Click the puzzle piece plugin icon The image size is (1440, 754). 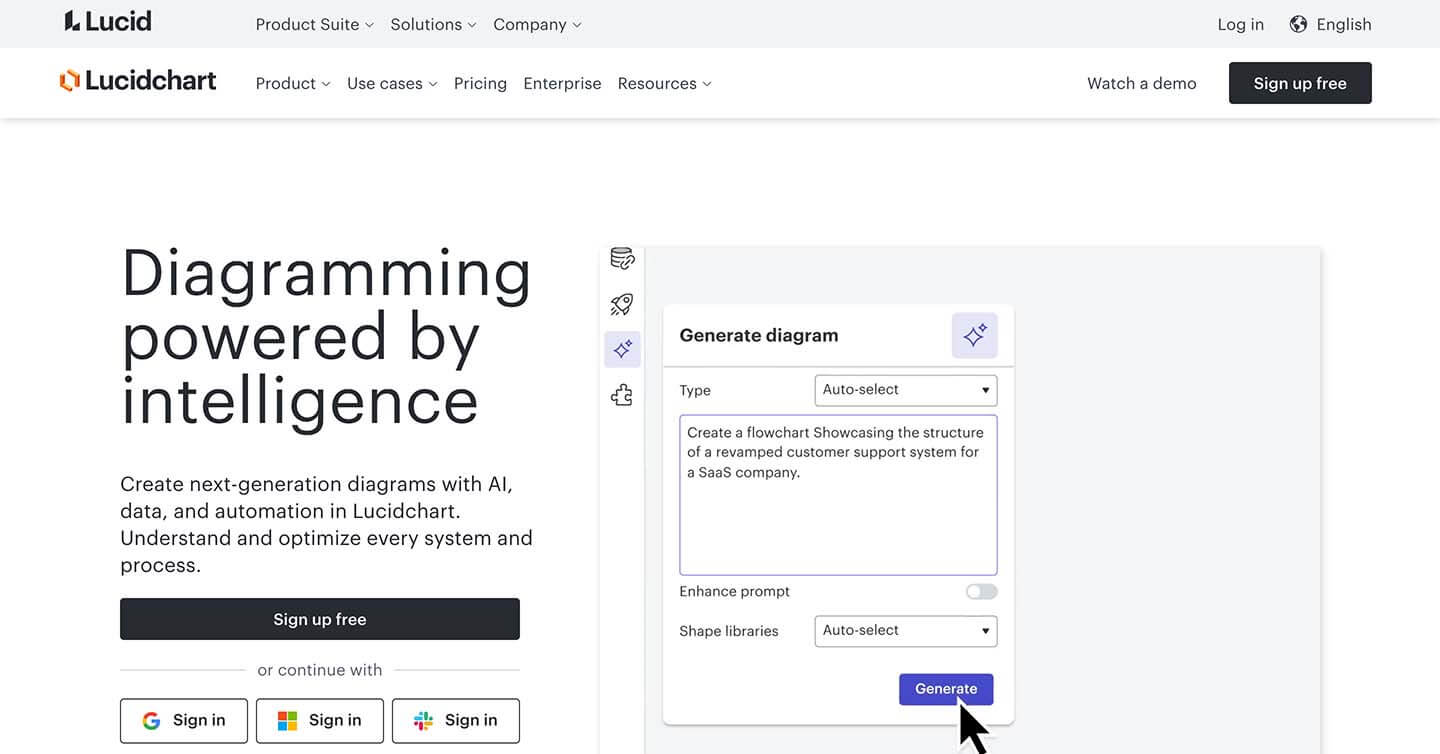(x=622, y=395)
